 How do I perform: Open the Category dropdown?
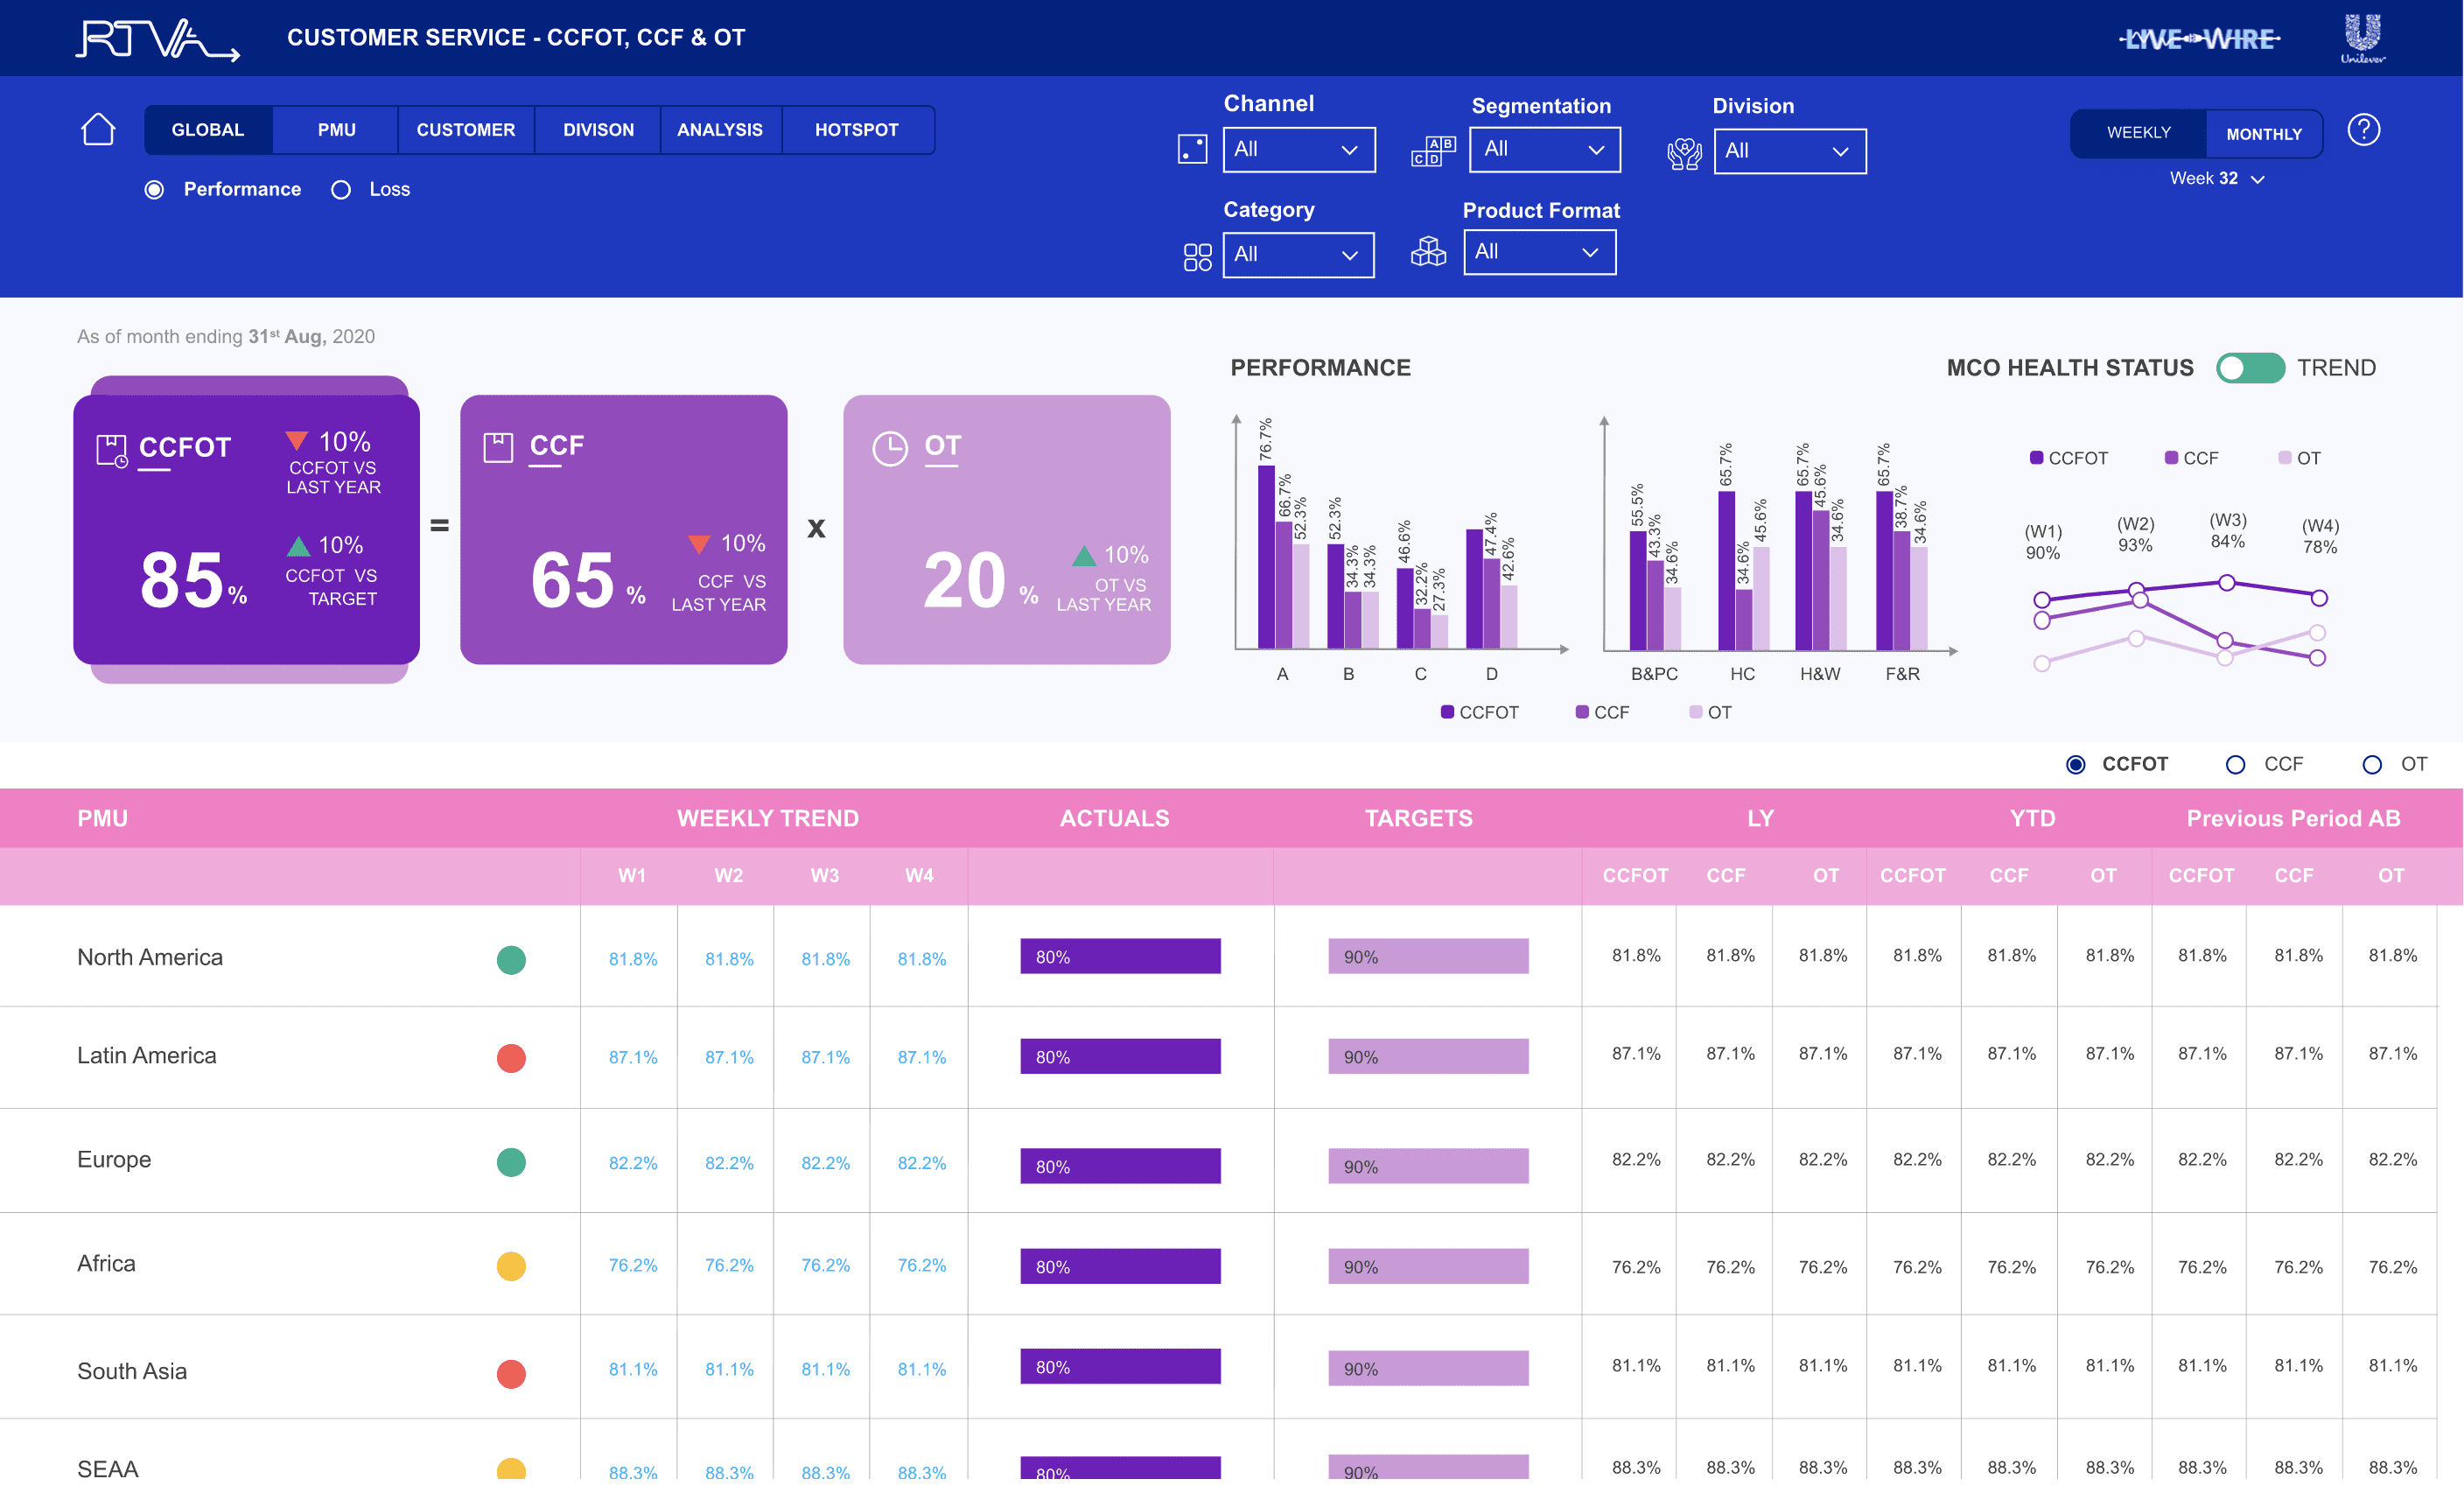[x=1298, y=255]
